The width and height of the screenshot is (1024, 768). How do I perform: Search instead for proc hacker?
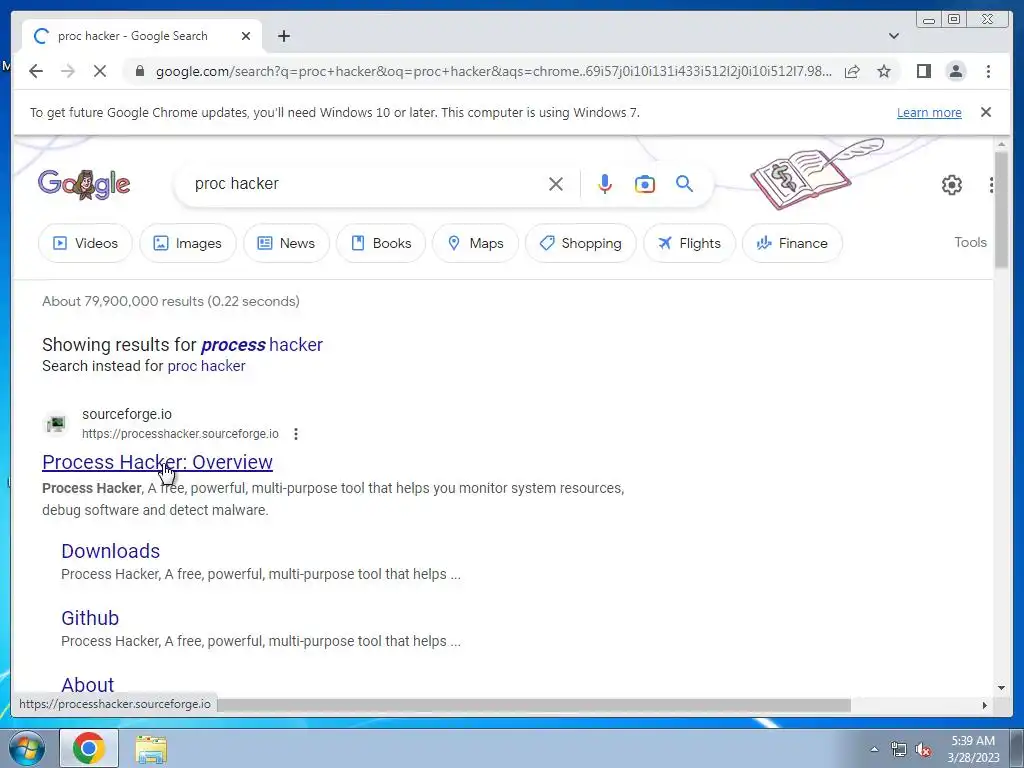[x=206, y=366]
